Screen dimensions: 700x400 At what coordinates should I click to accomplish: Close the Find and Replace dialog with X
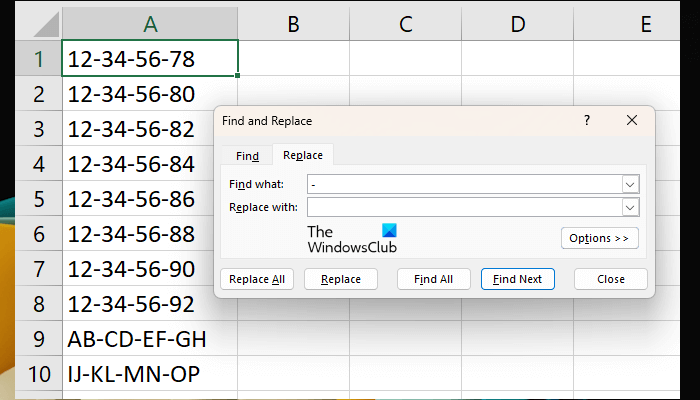[631, 120]
